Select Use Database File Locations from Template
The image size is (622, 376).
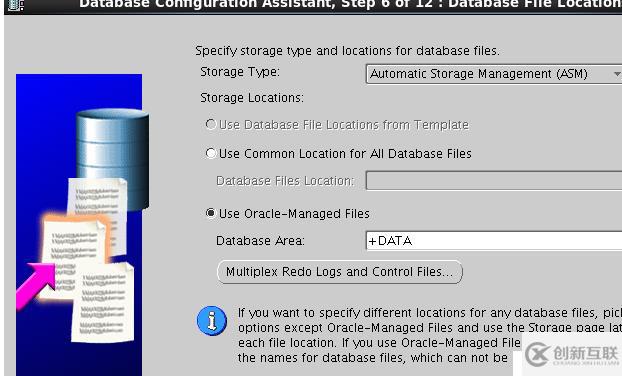click(x=211, y=125)
